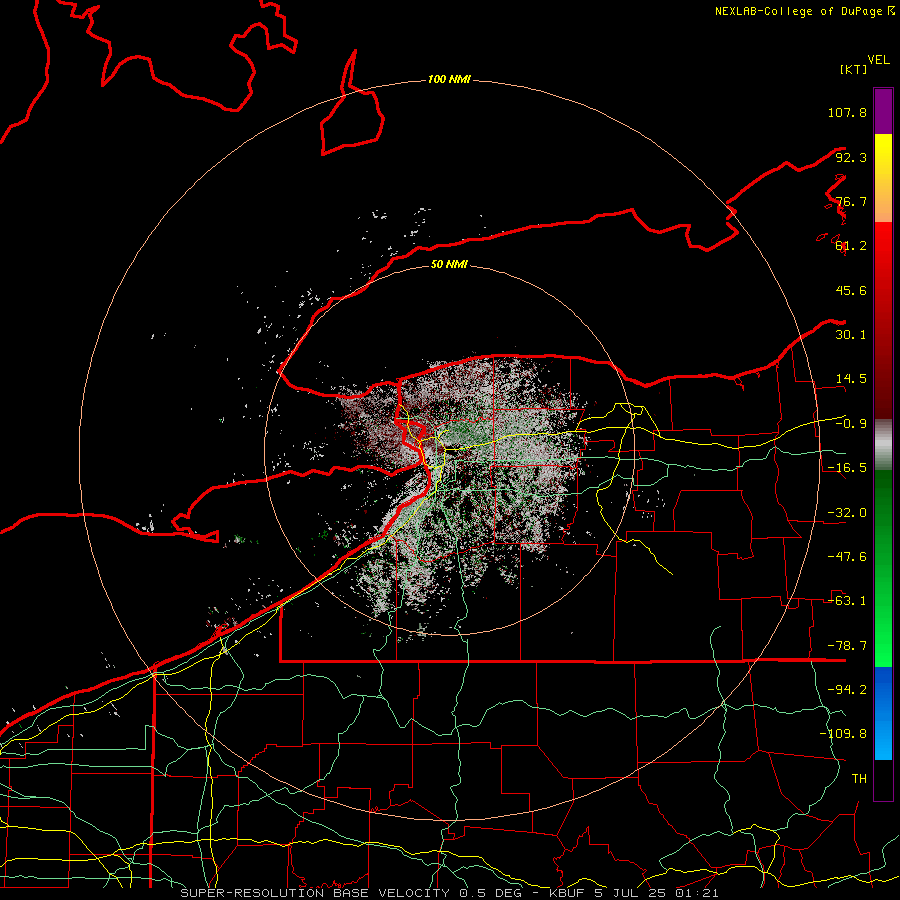The height and width of the screenshot is (900, 900).
Task: Click the purple segment of the color scale
Action: coord(883,111)
